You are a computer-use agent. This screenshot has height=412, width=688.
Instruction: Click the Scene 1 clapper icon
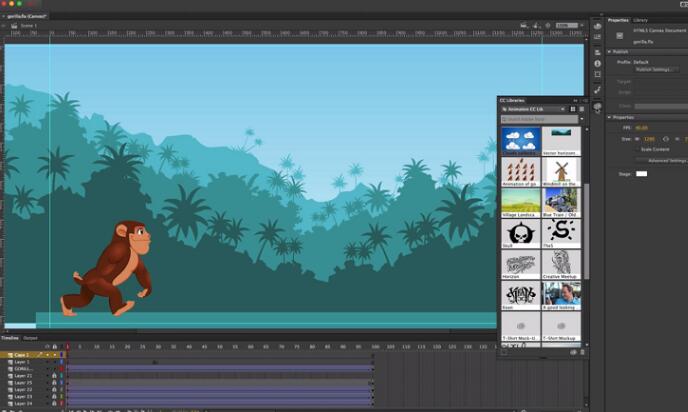(x=14, y=25)
